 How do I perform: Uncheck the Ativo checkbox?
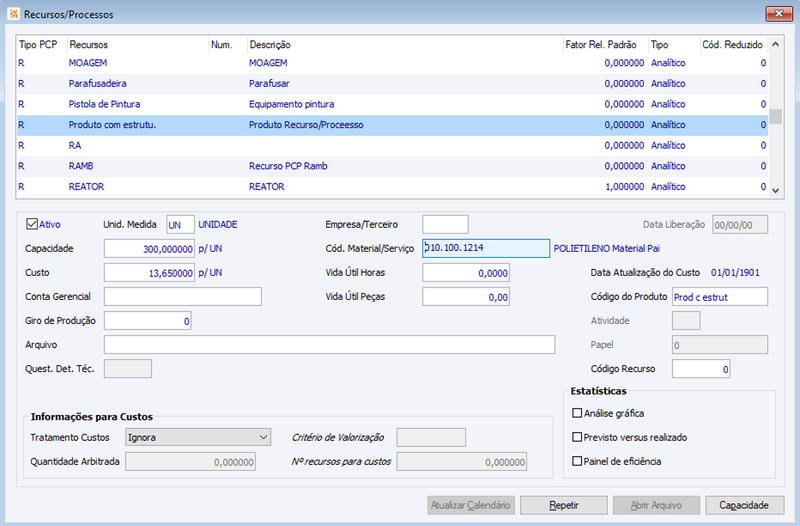click(x=32, y=224)
